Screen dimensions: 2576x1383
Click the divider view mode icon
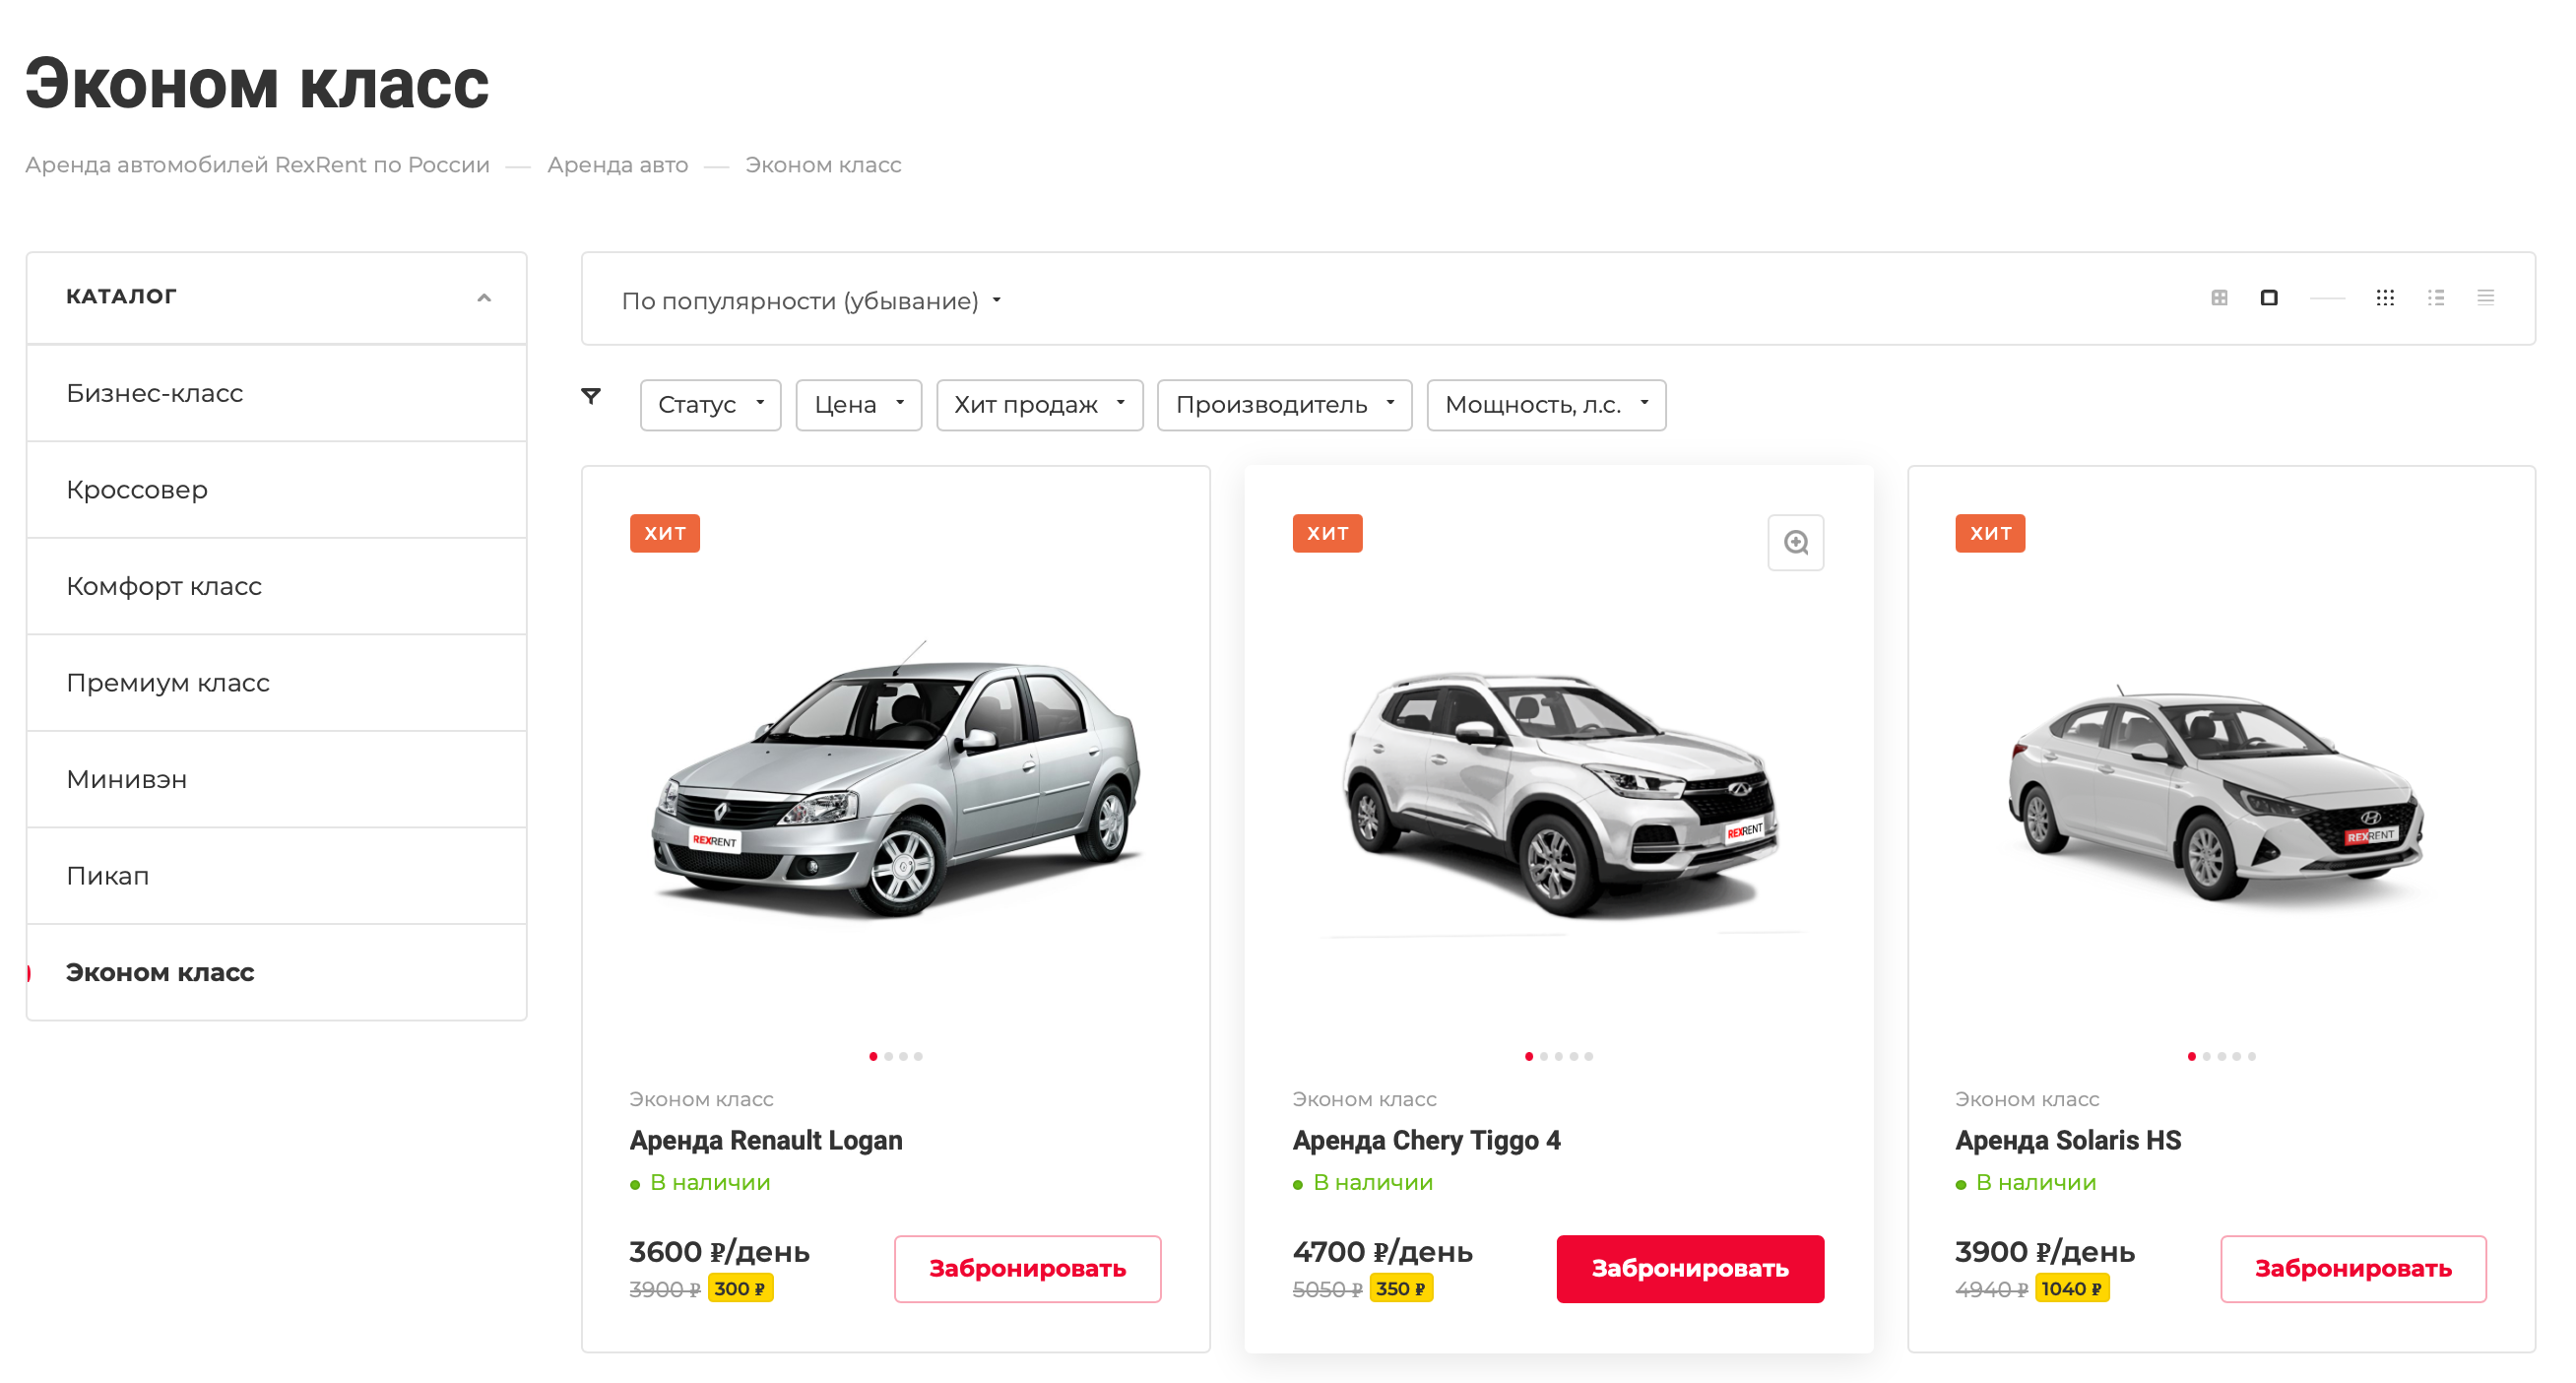click(x=2330, y=297)
